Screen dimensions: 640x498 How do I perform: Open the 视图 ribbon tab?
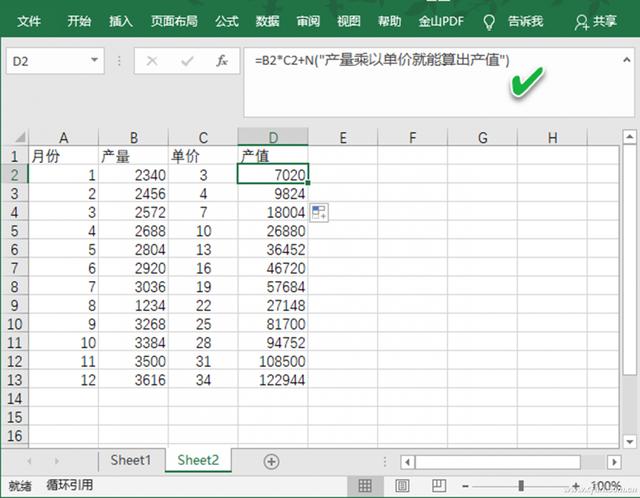349,21
